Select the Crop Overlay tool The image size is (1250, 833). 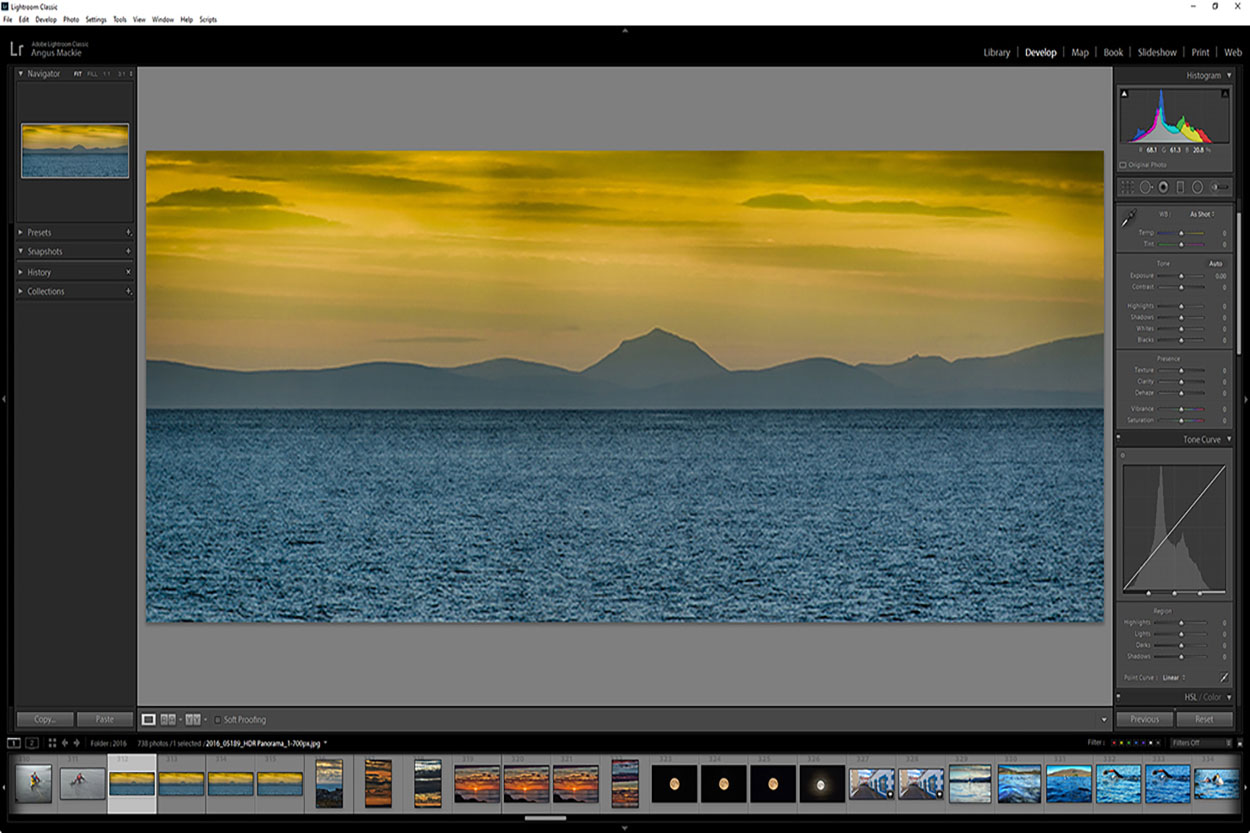(1127, 187)
